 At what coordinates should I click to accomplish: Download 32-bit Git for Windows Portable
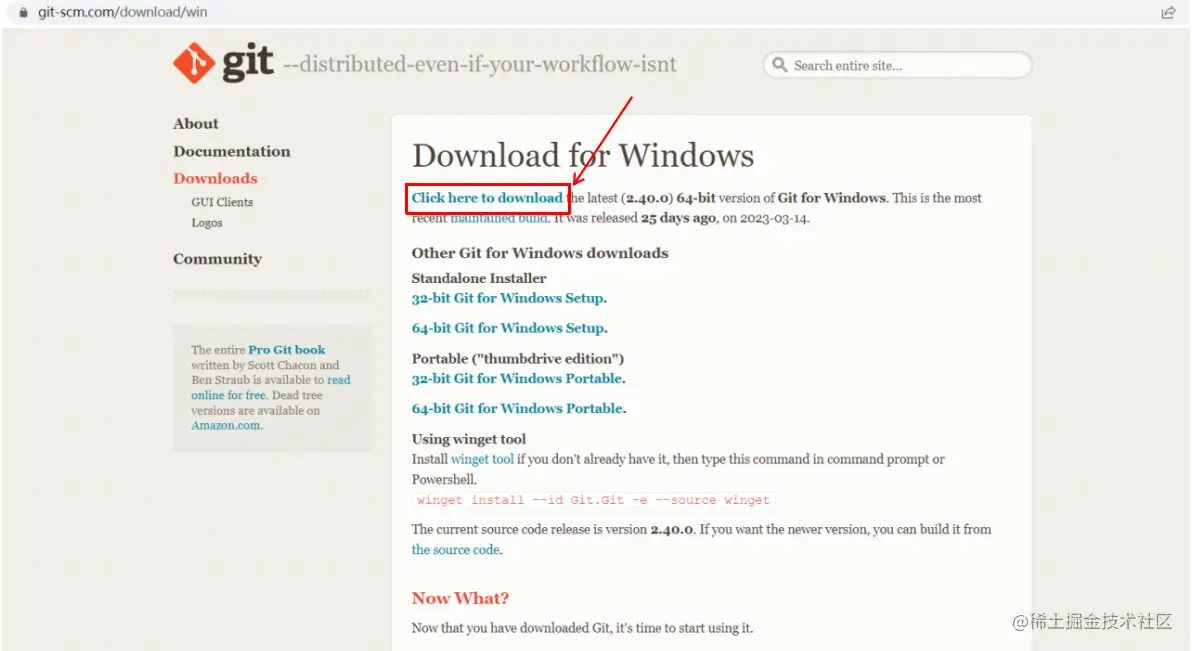(x=518, y=378)
